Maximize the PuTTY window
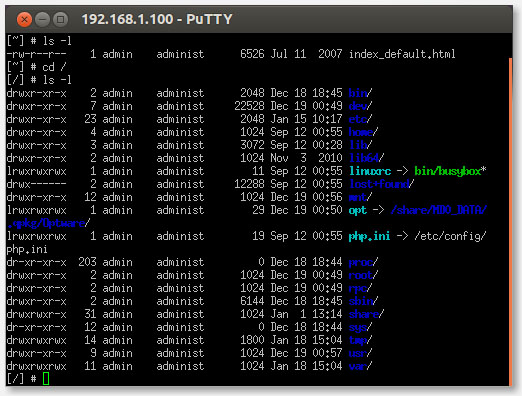The image size is (522, 396). coord(60,20)
